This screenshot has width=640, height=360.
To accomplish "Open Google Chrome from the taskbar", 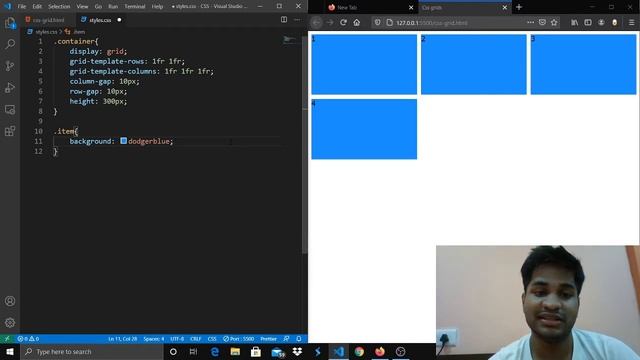I will tap(359, 351).
